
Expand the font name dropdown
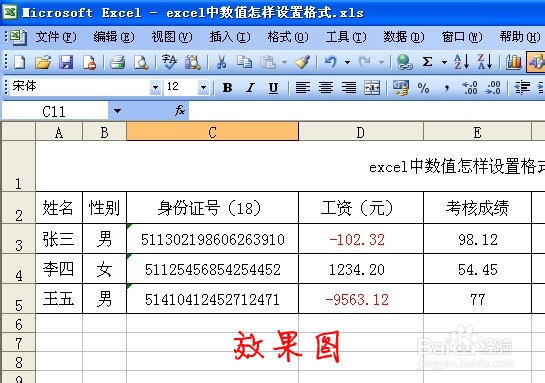155,88
